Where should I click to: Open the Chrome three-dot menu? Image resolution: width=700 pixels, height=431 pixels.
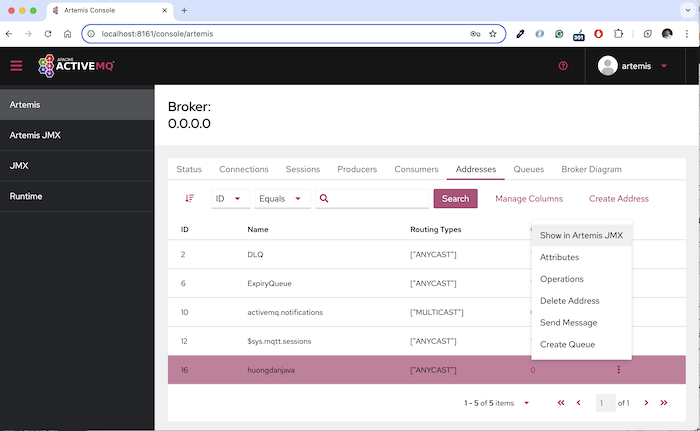(687, 34)
